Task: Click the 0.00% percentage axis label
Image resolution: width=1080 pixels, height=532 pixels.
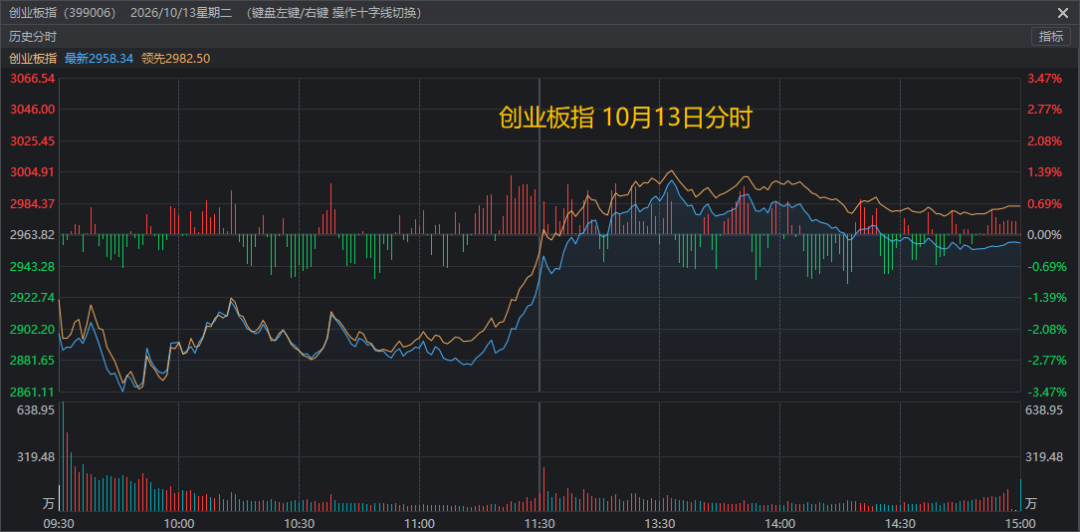Action: [x=1045, y=235]
